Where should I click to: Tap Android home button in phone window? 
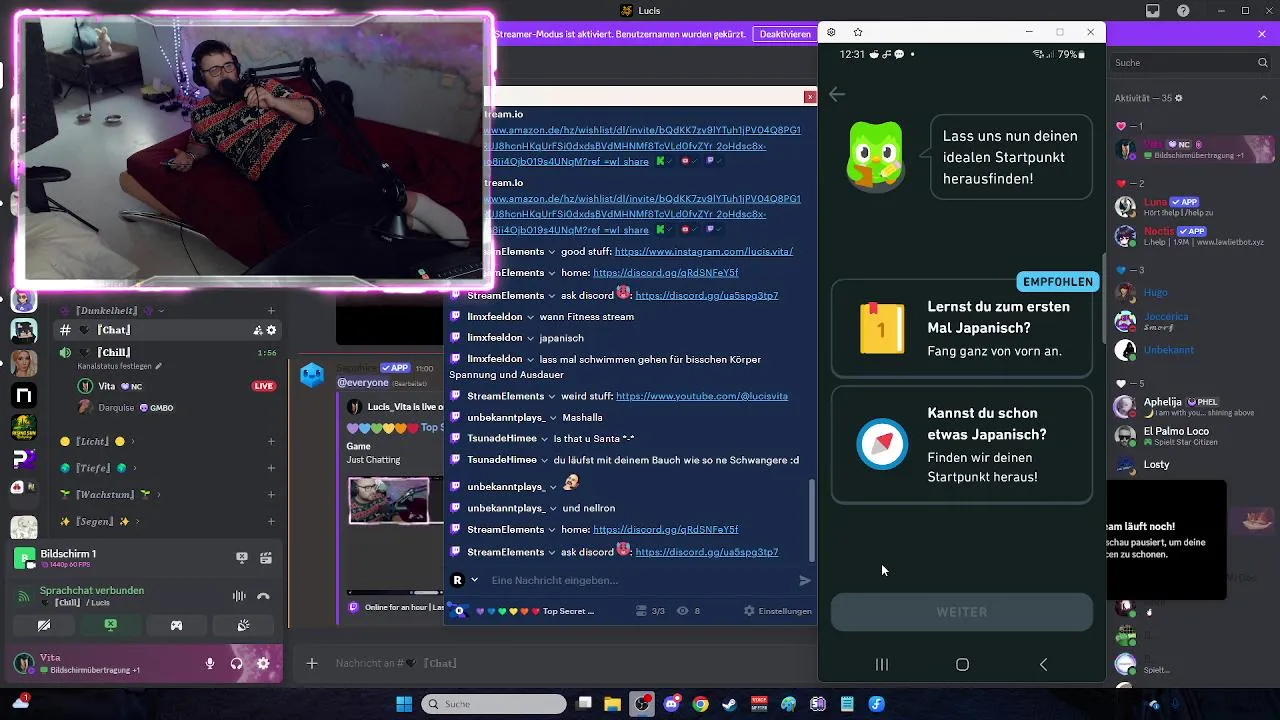[962, 665]
